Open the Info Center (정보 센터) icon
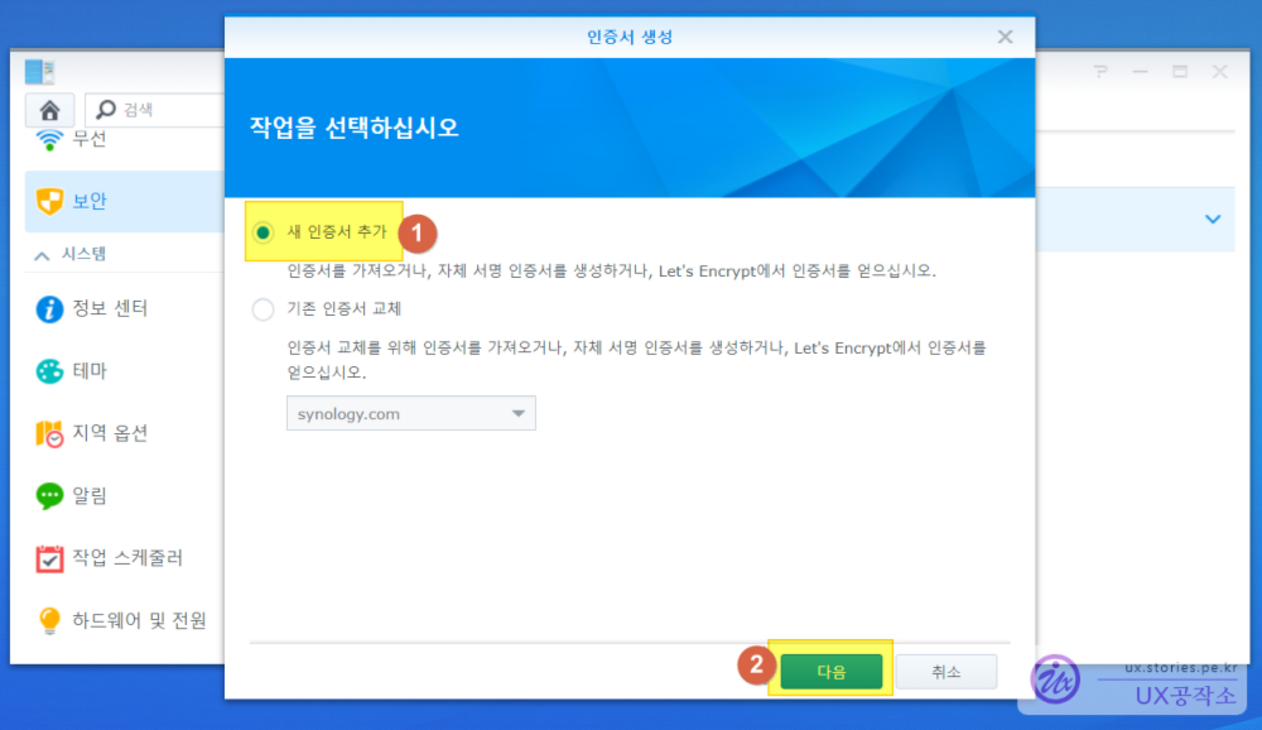Image resolution: width=1262 pixels, height=730 pixels. tap(49, 309)
